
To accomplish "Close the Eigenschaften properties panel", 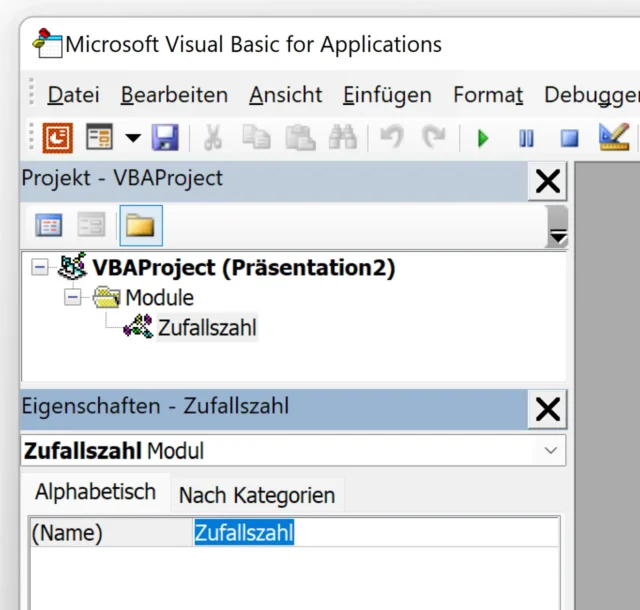I will click(548, 408).
